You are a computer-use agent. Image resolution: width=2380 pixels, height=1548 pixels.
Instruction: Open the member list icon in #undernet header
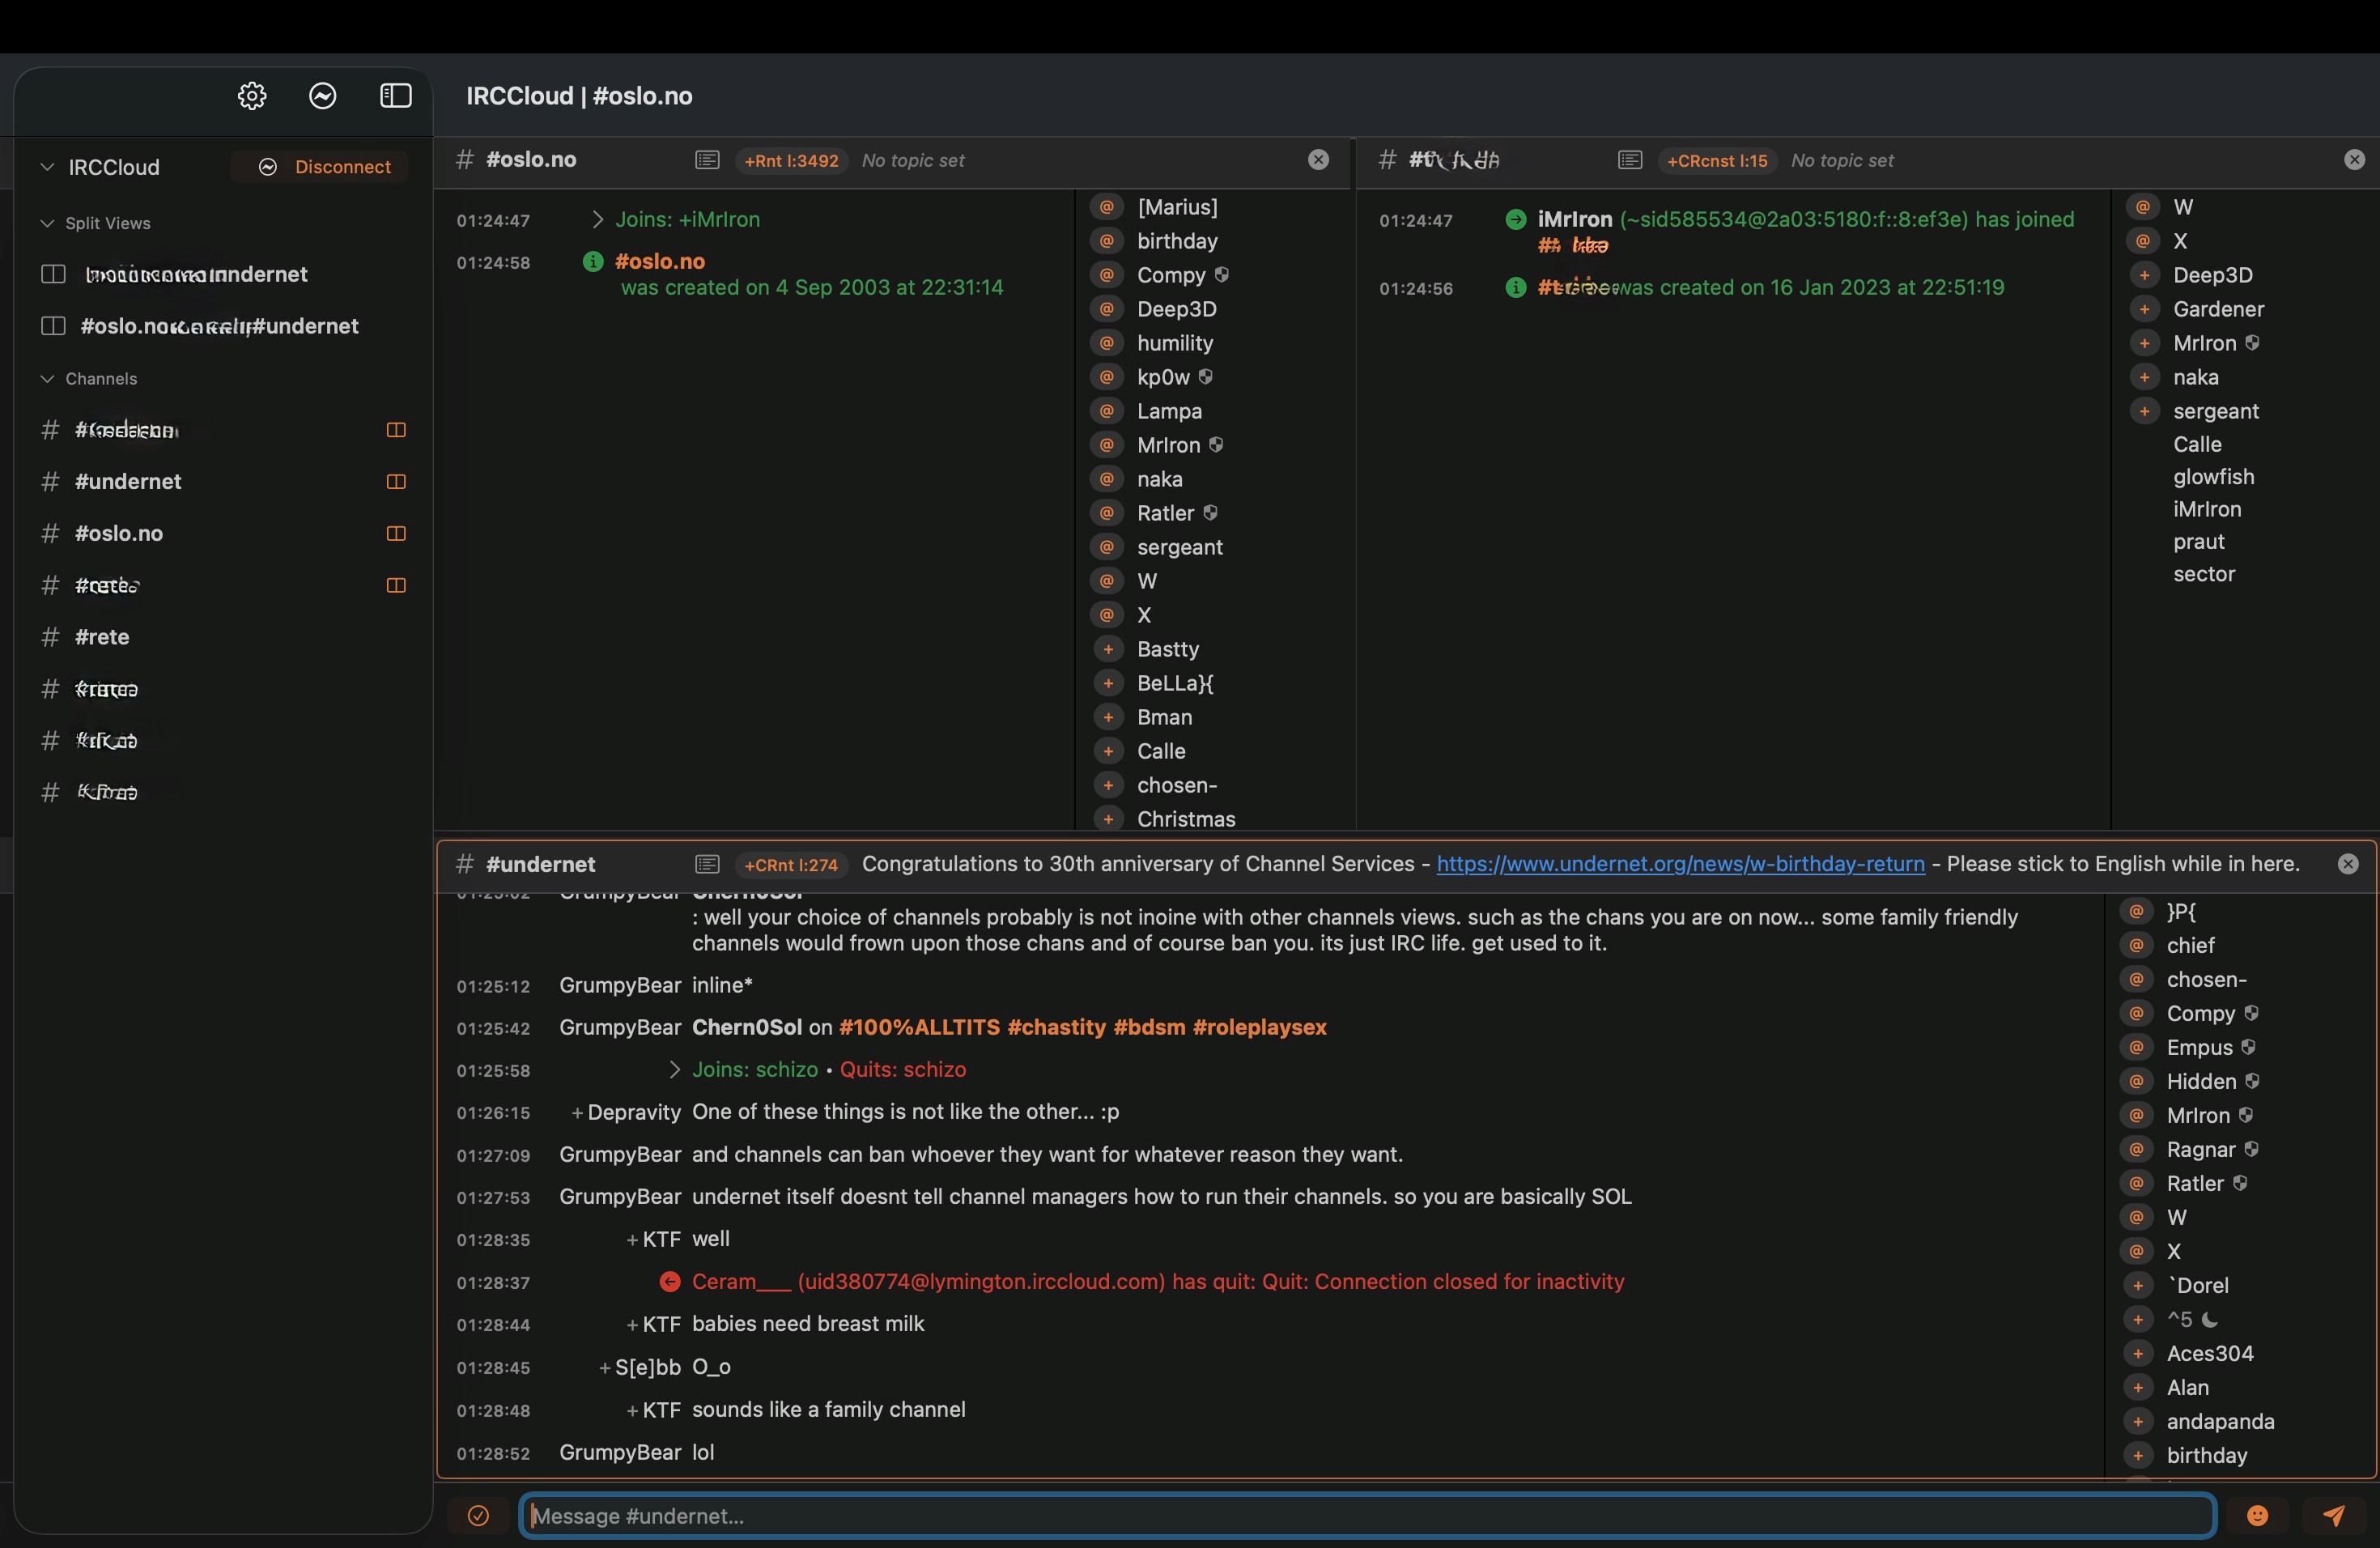(707, 865)
